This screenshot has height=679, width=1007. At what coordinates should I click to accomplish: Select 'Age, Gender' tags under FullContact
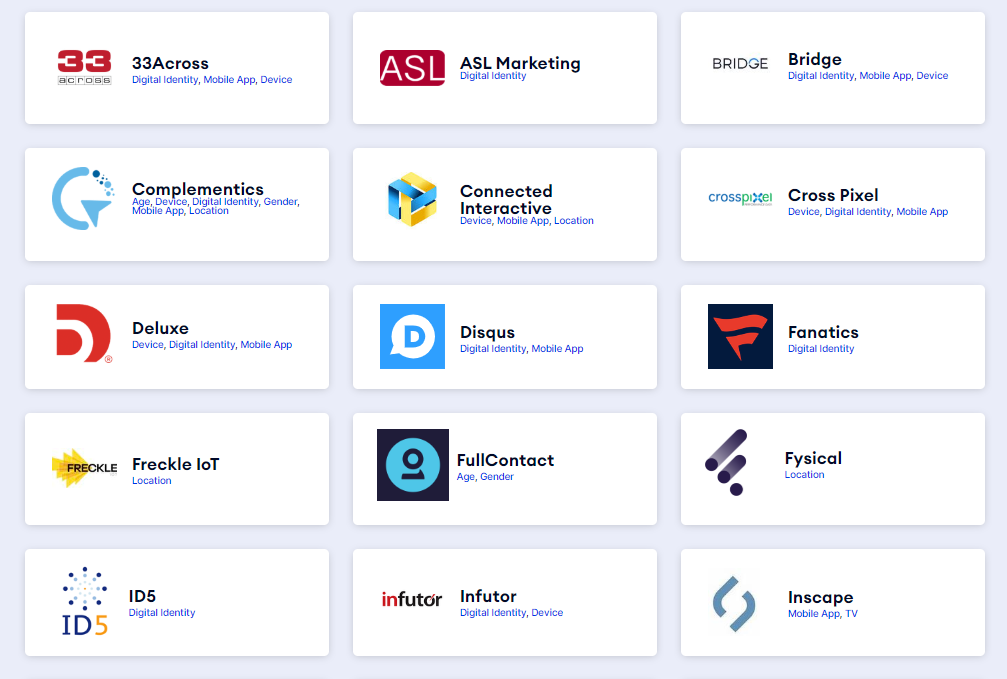click(485, 477)
